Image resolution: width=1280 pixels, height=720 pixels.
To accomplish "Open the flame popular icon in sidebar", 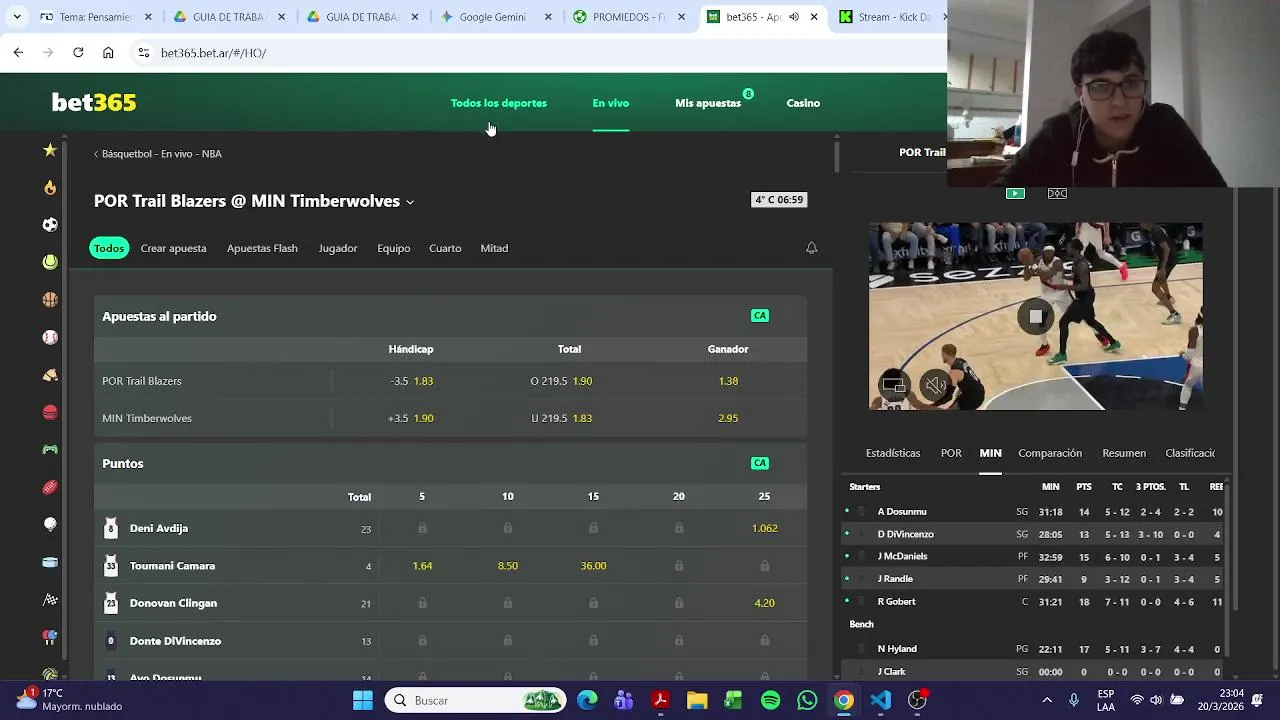I will point(50,187).
